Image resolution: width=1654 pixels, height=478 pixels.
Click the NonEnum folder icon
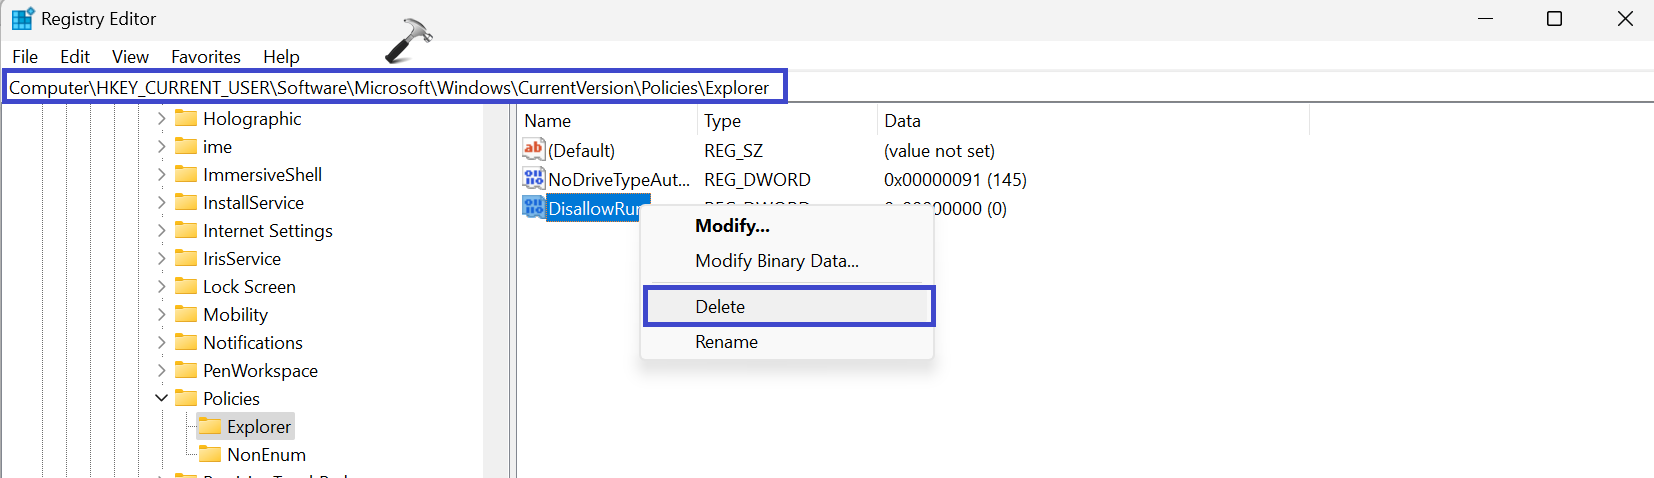[x=210, y=454]
